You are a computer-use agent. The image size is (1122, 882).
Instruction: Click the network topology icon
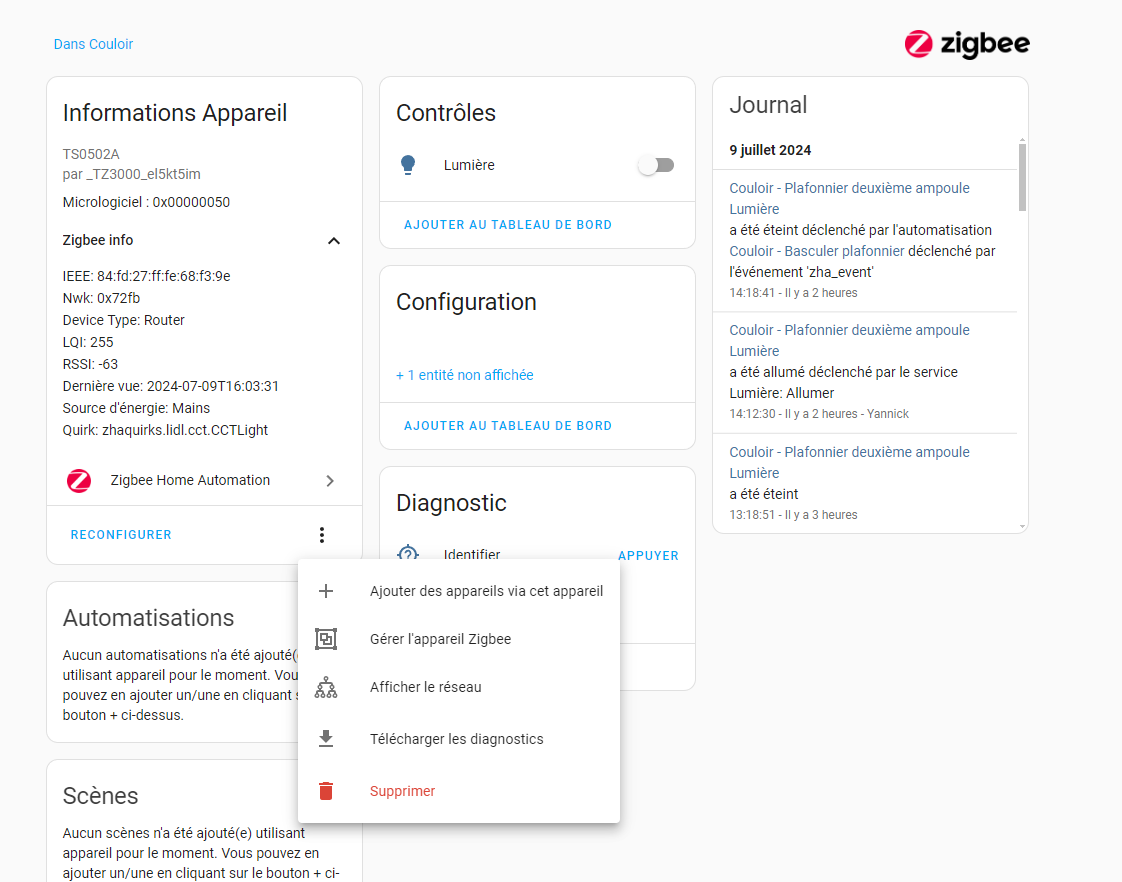click(x=326, y=687)
